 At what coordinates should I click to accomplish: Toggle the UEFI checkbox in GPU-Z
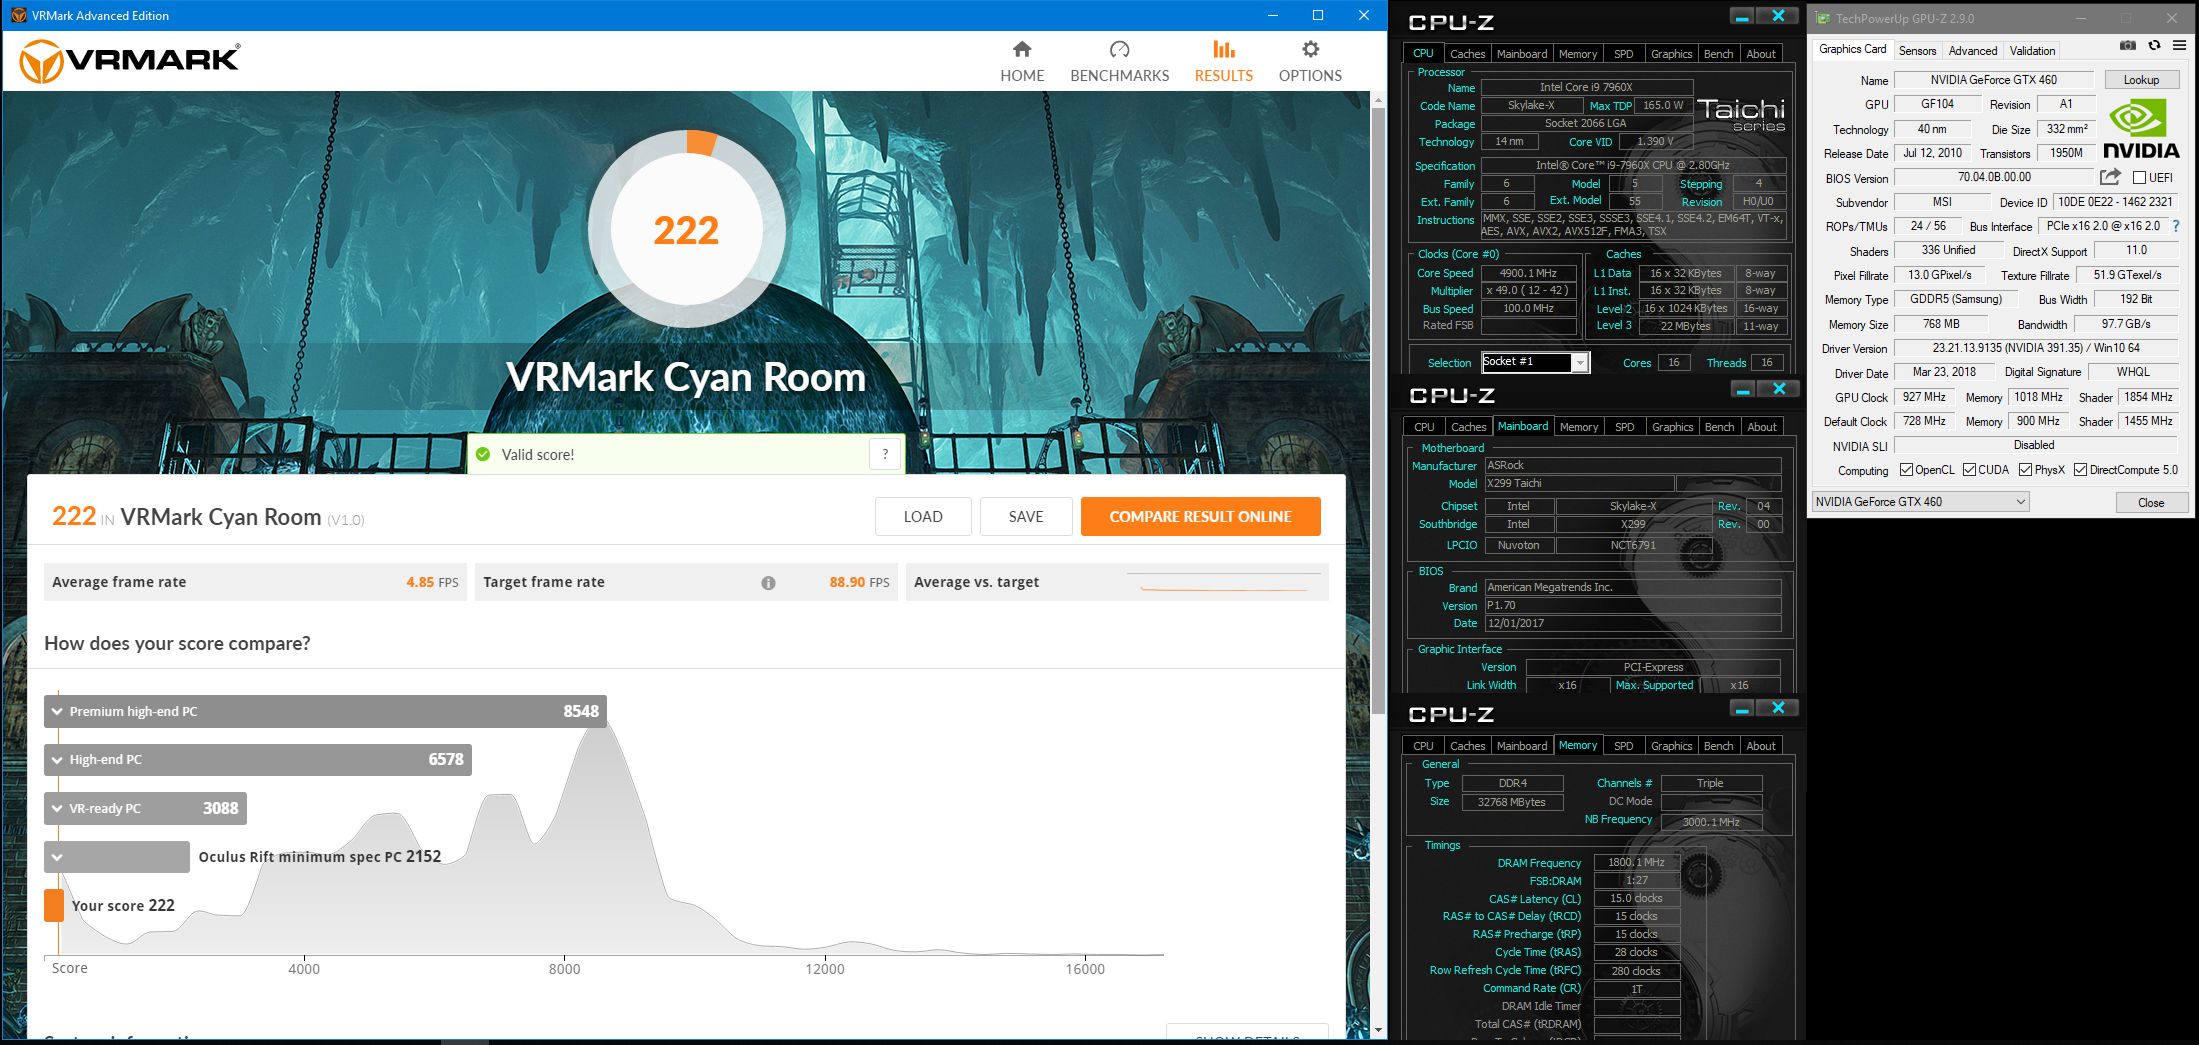[2139, 178]
